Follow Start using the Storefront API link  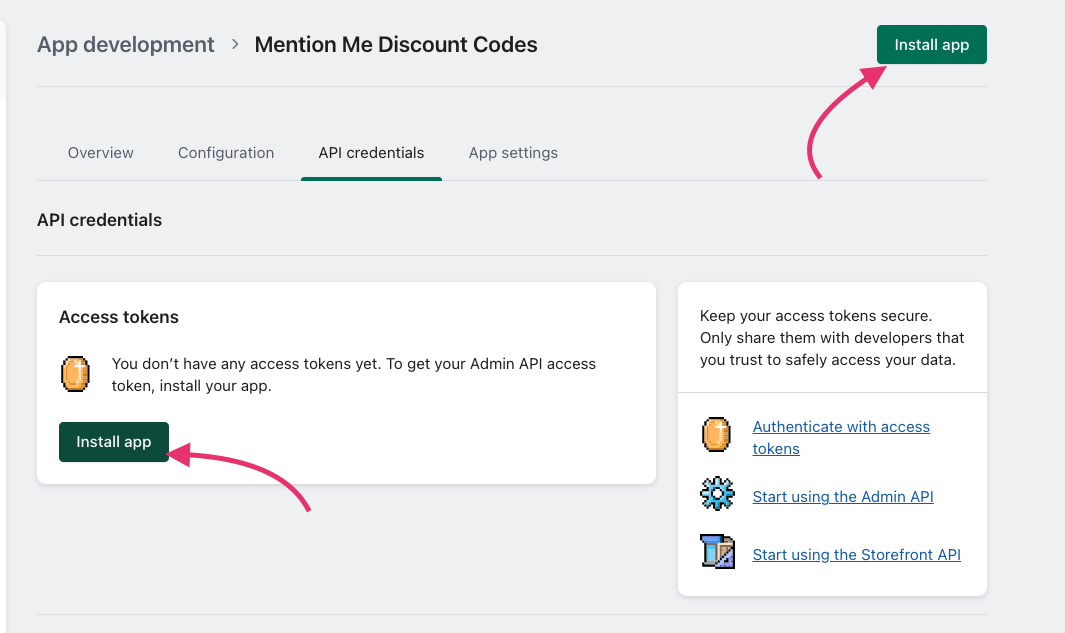point(856,554)
